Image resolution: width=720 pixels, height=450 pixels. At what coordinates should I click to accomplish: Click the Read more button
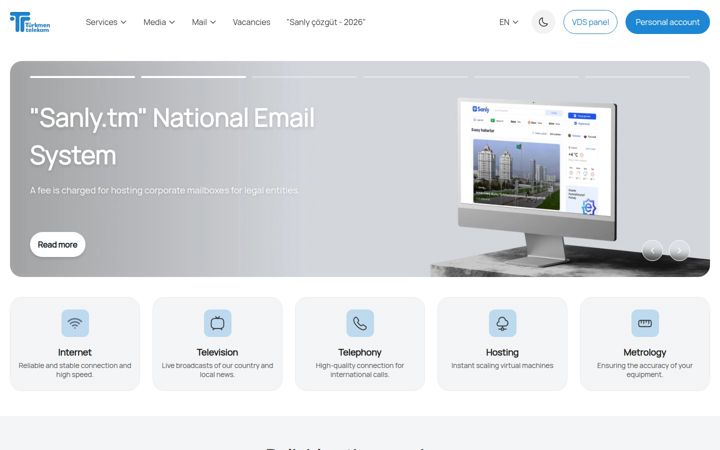[57, 245]
